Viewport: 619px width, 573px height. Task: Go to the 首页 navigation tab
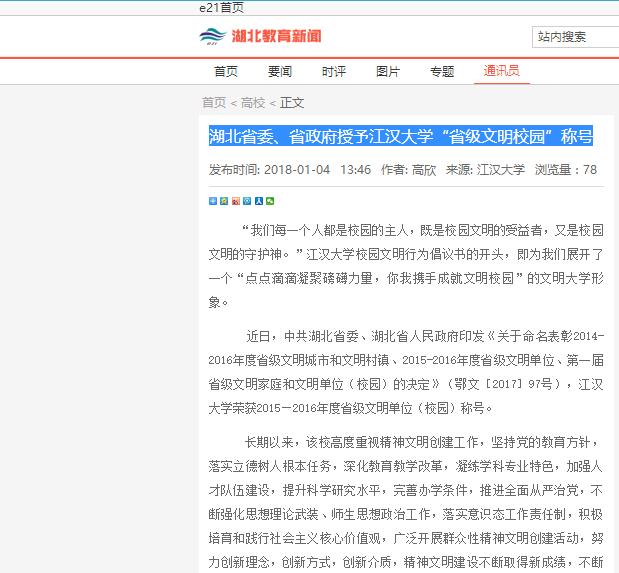pos(226,71)
